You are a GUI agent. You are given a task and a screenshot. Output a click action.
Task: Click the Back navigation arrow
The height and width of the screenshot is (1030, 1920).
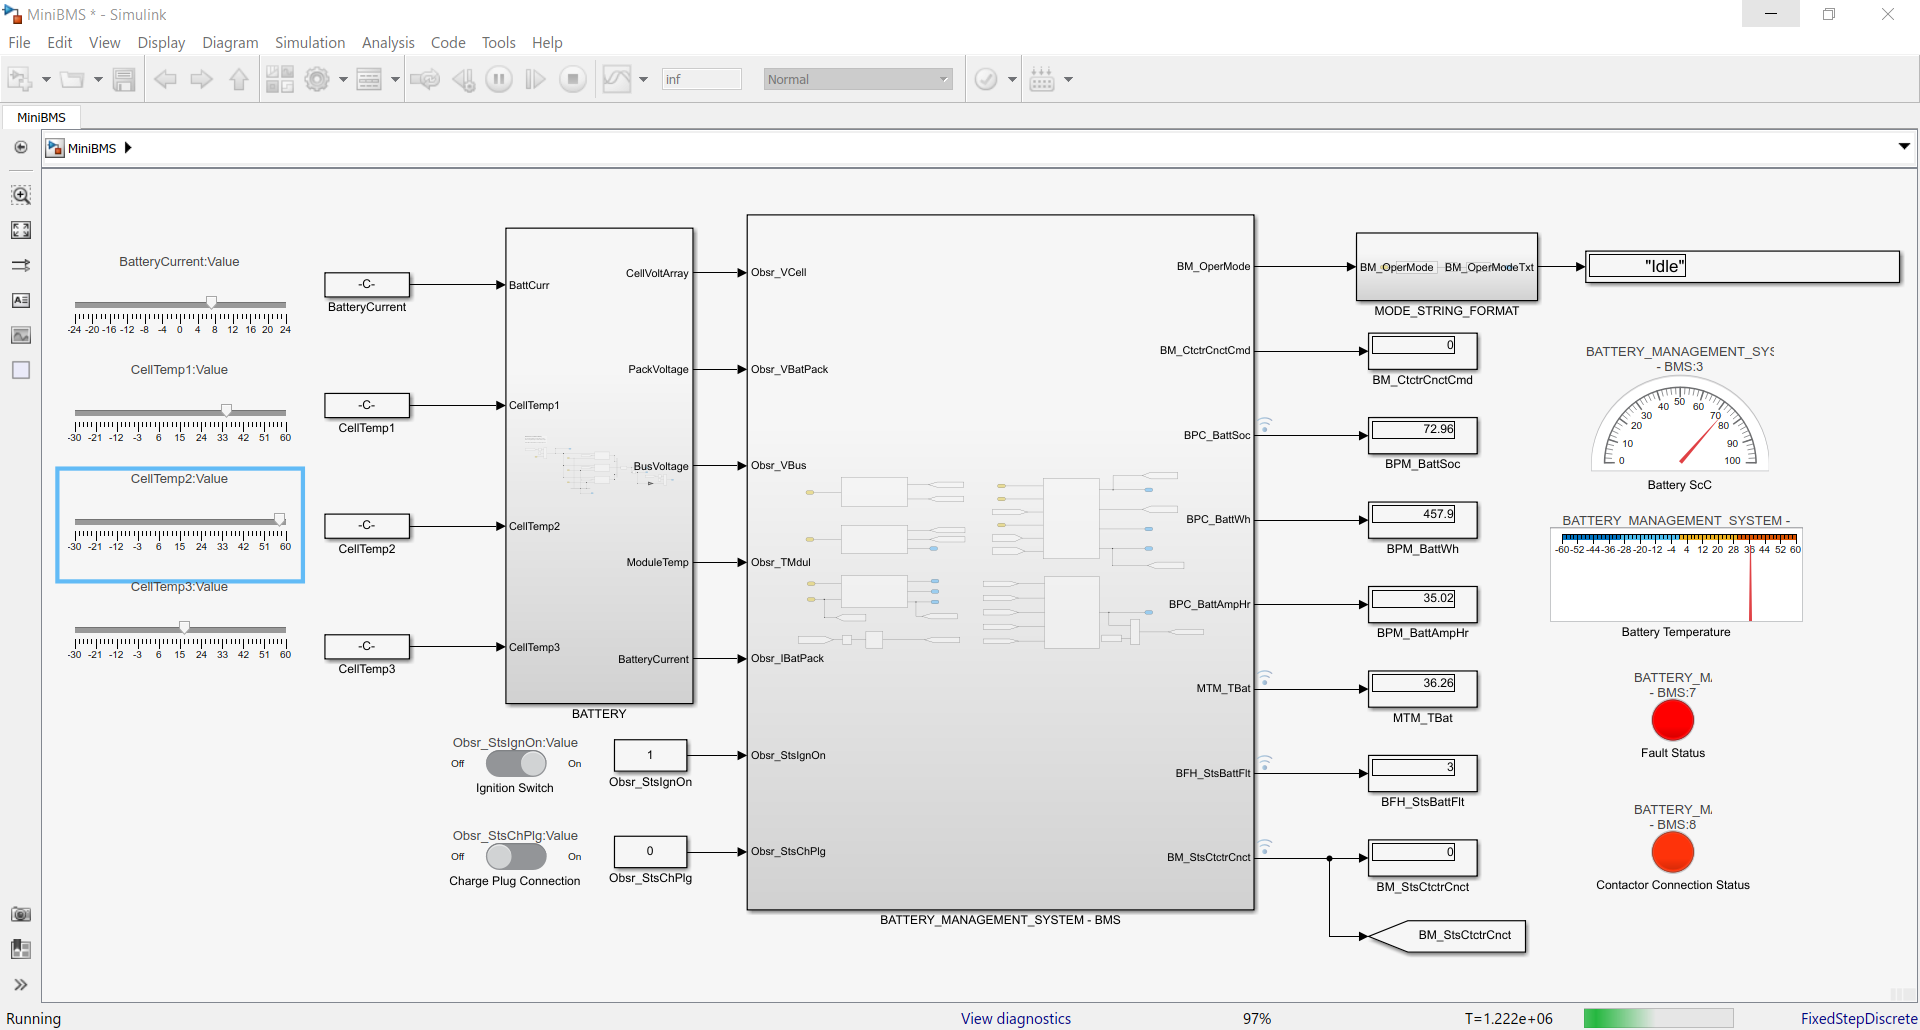(165, 79)
